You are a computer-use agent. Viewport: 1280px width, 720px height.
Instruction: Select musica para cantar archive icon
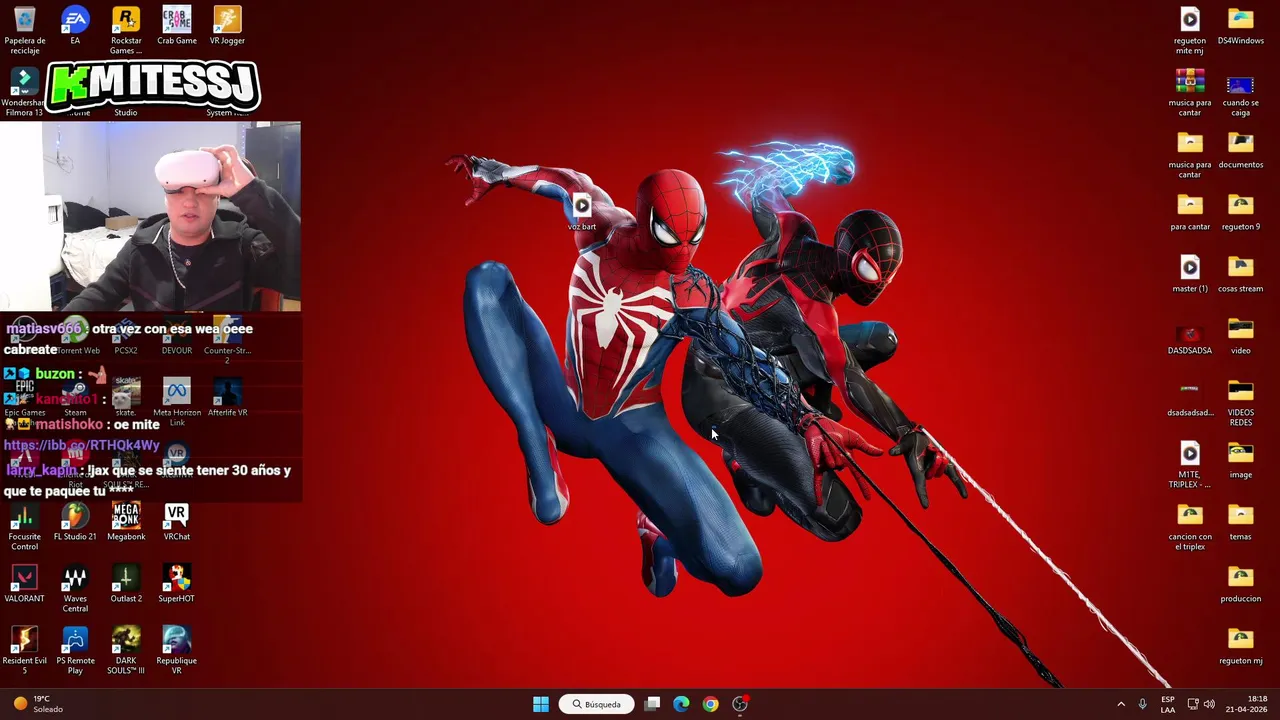click(x=1190, y=92)
